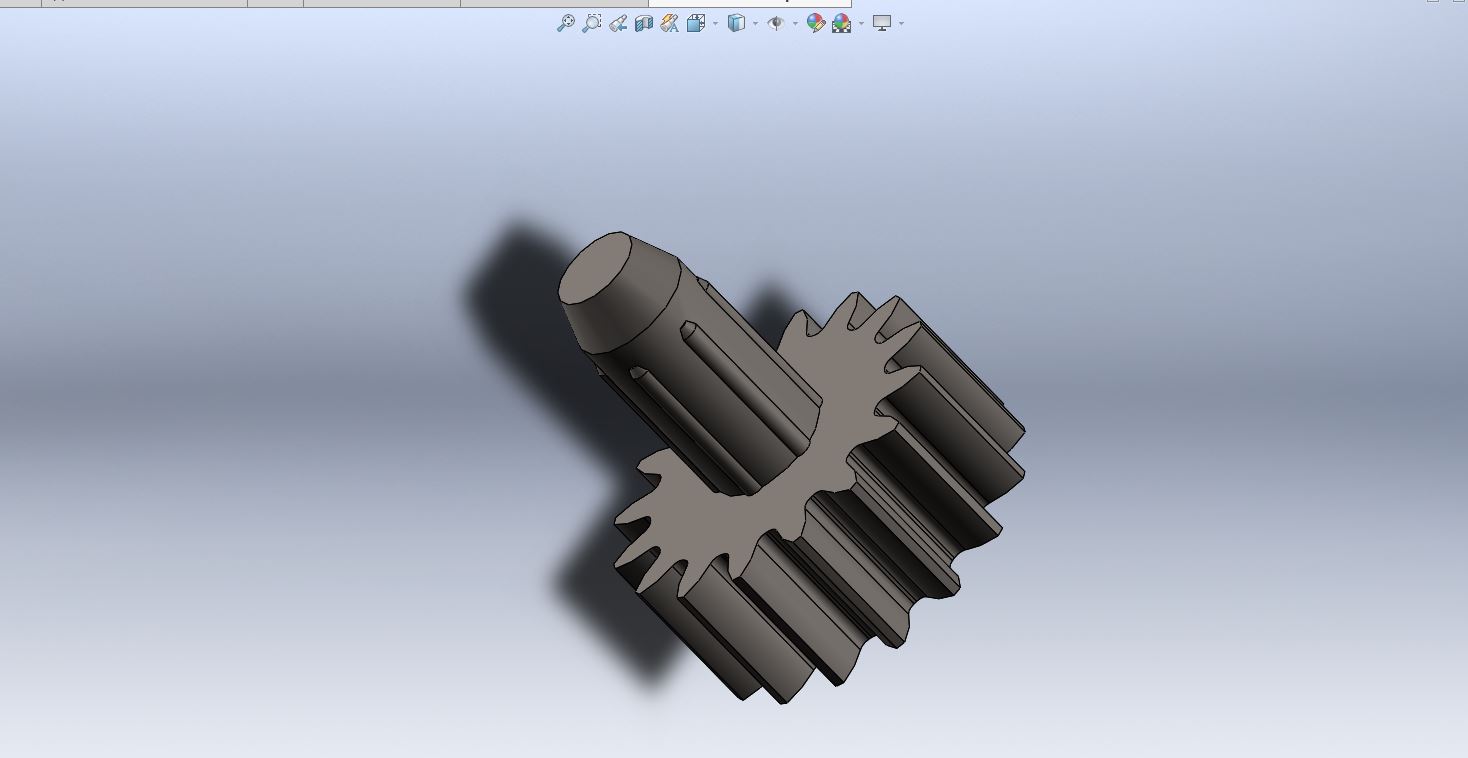Screen dimensions: 1468x758
Task: Expand the Hide/Show Items dropdown arrow
Action: pyautogui.click(x=796, y=23)
